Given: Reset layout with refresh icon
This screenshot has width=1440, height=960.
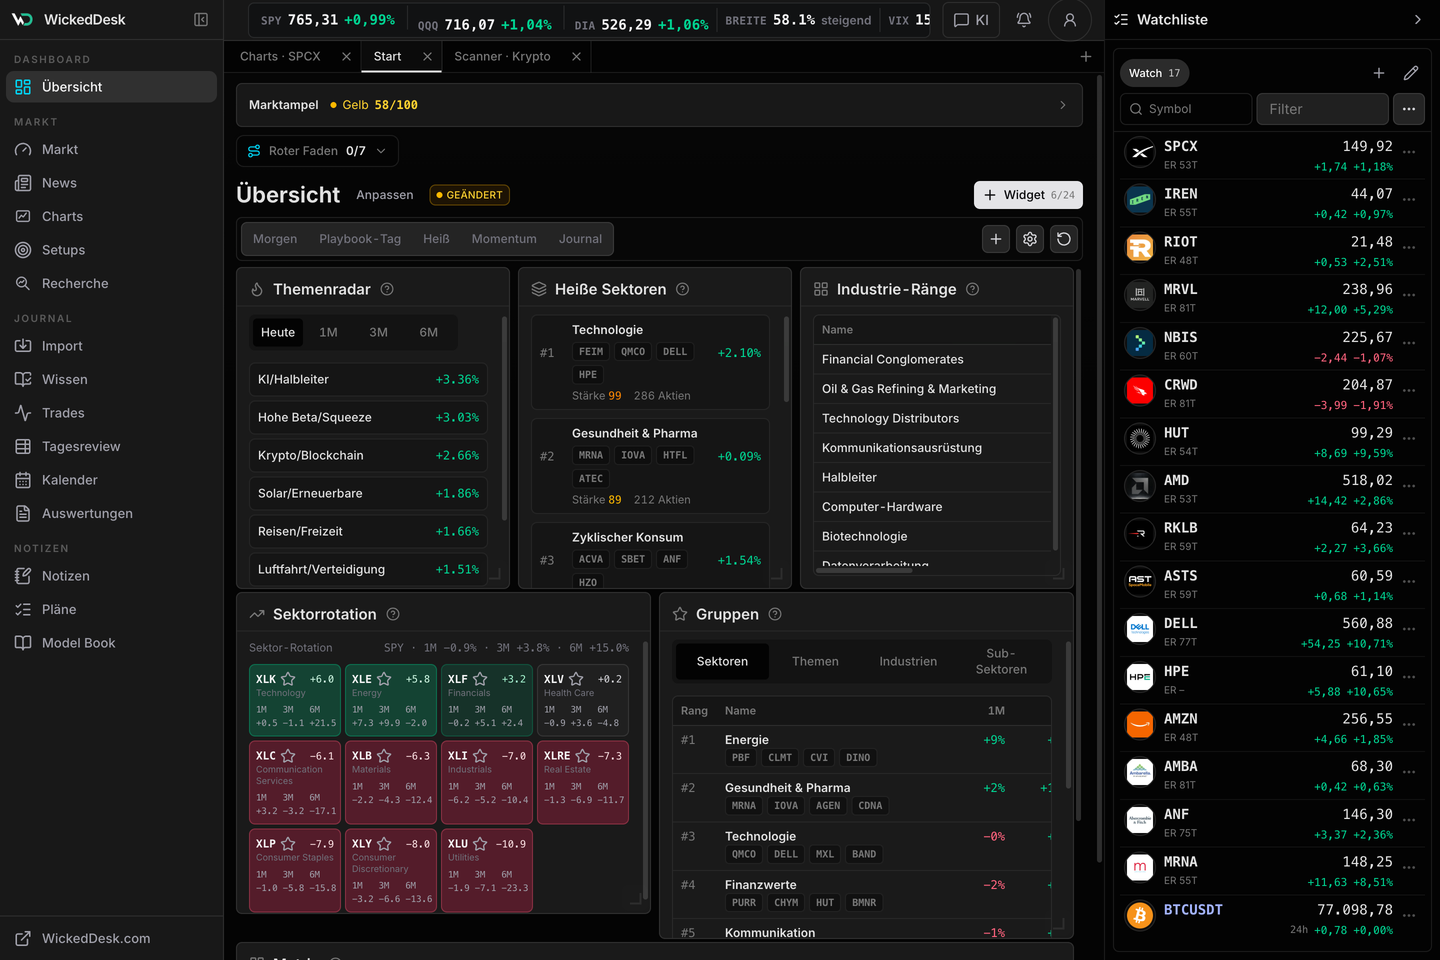Looking at the screenshot, I should (1064, 239).
